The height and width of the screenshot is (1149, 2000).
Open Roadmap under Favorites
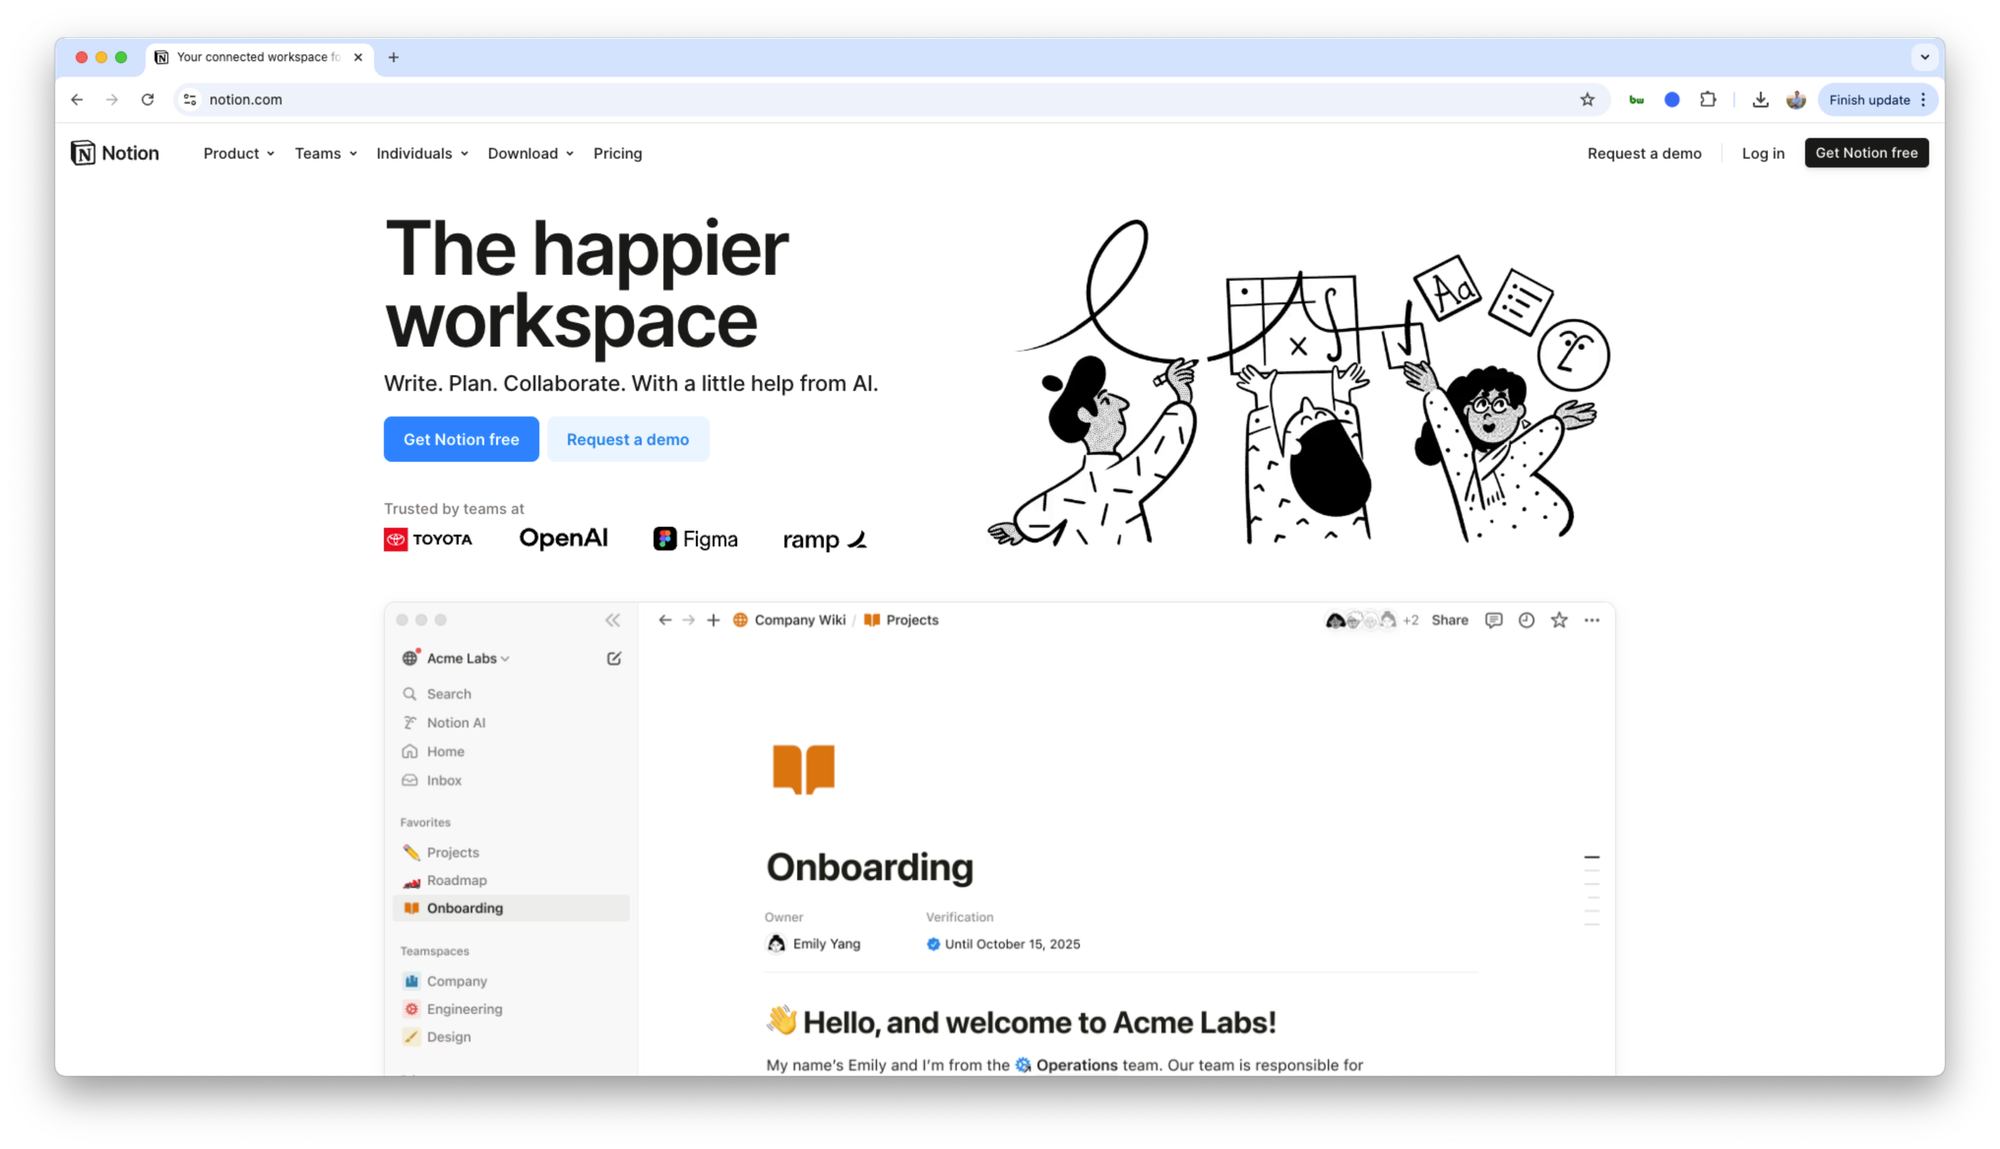coord(511,880)
